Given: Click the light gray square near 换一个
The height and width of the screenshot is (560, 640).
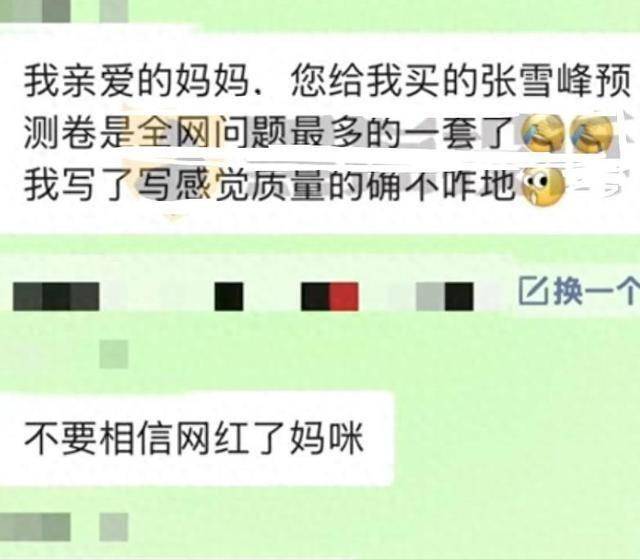Looking at the screenshot, I should tap(430, 296).
